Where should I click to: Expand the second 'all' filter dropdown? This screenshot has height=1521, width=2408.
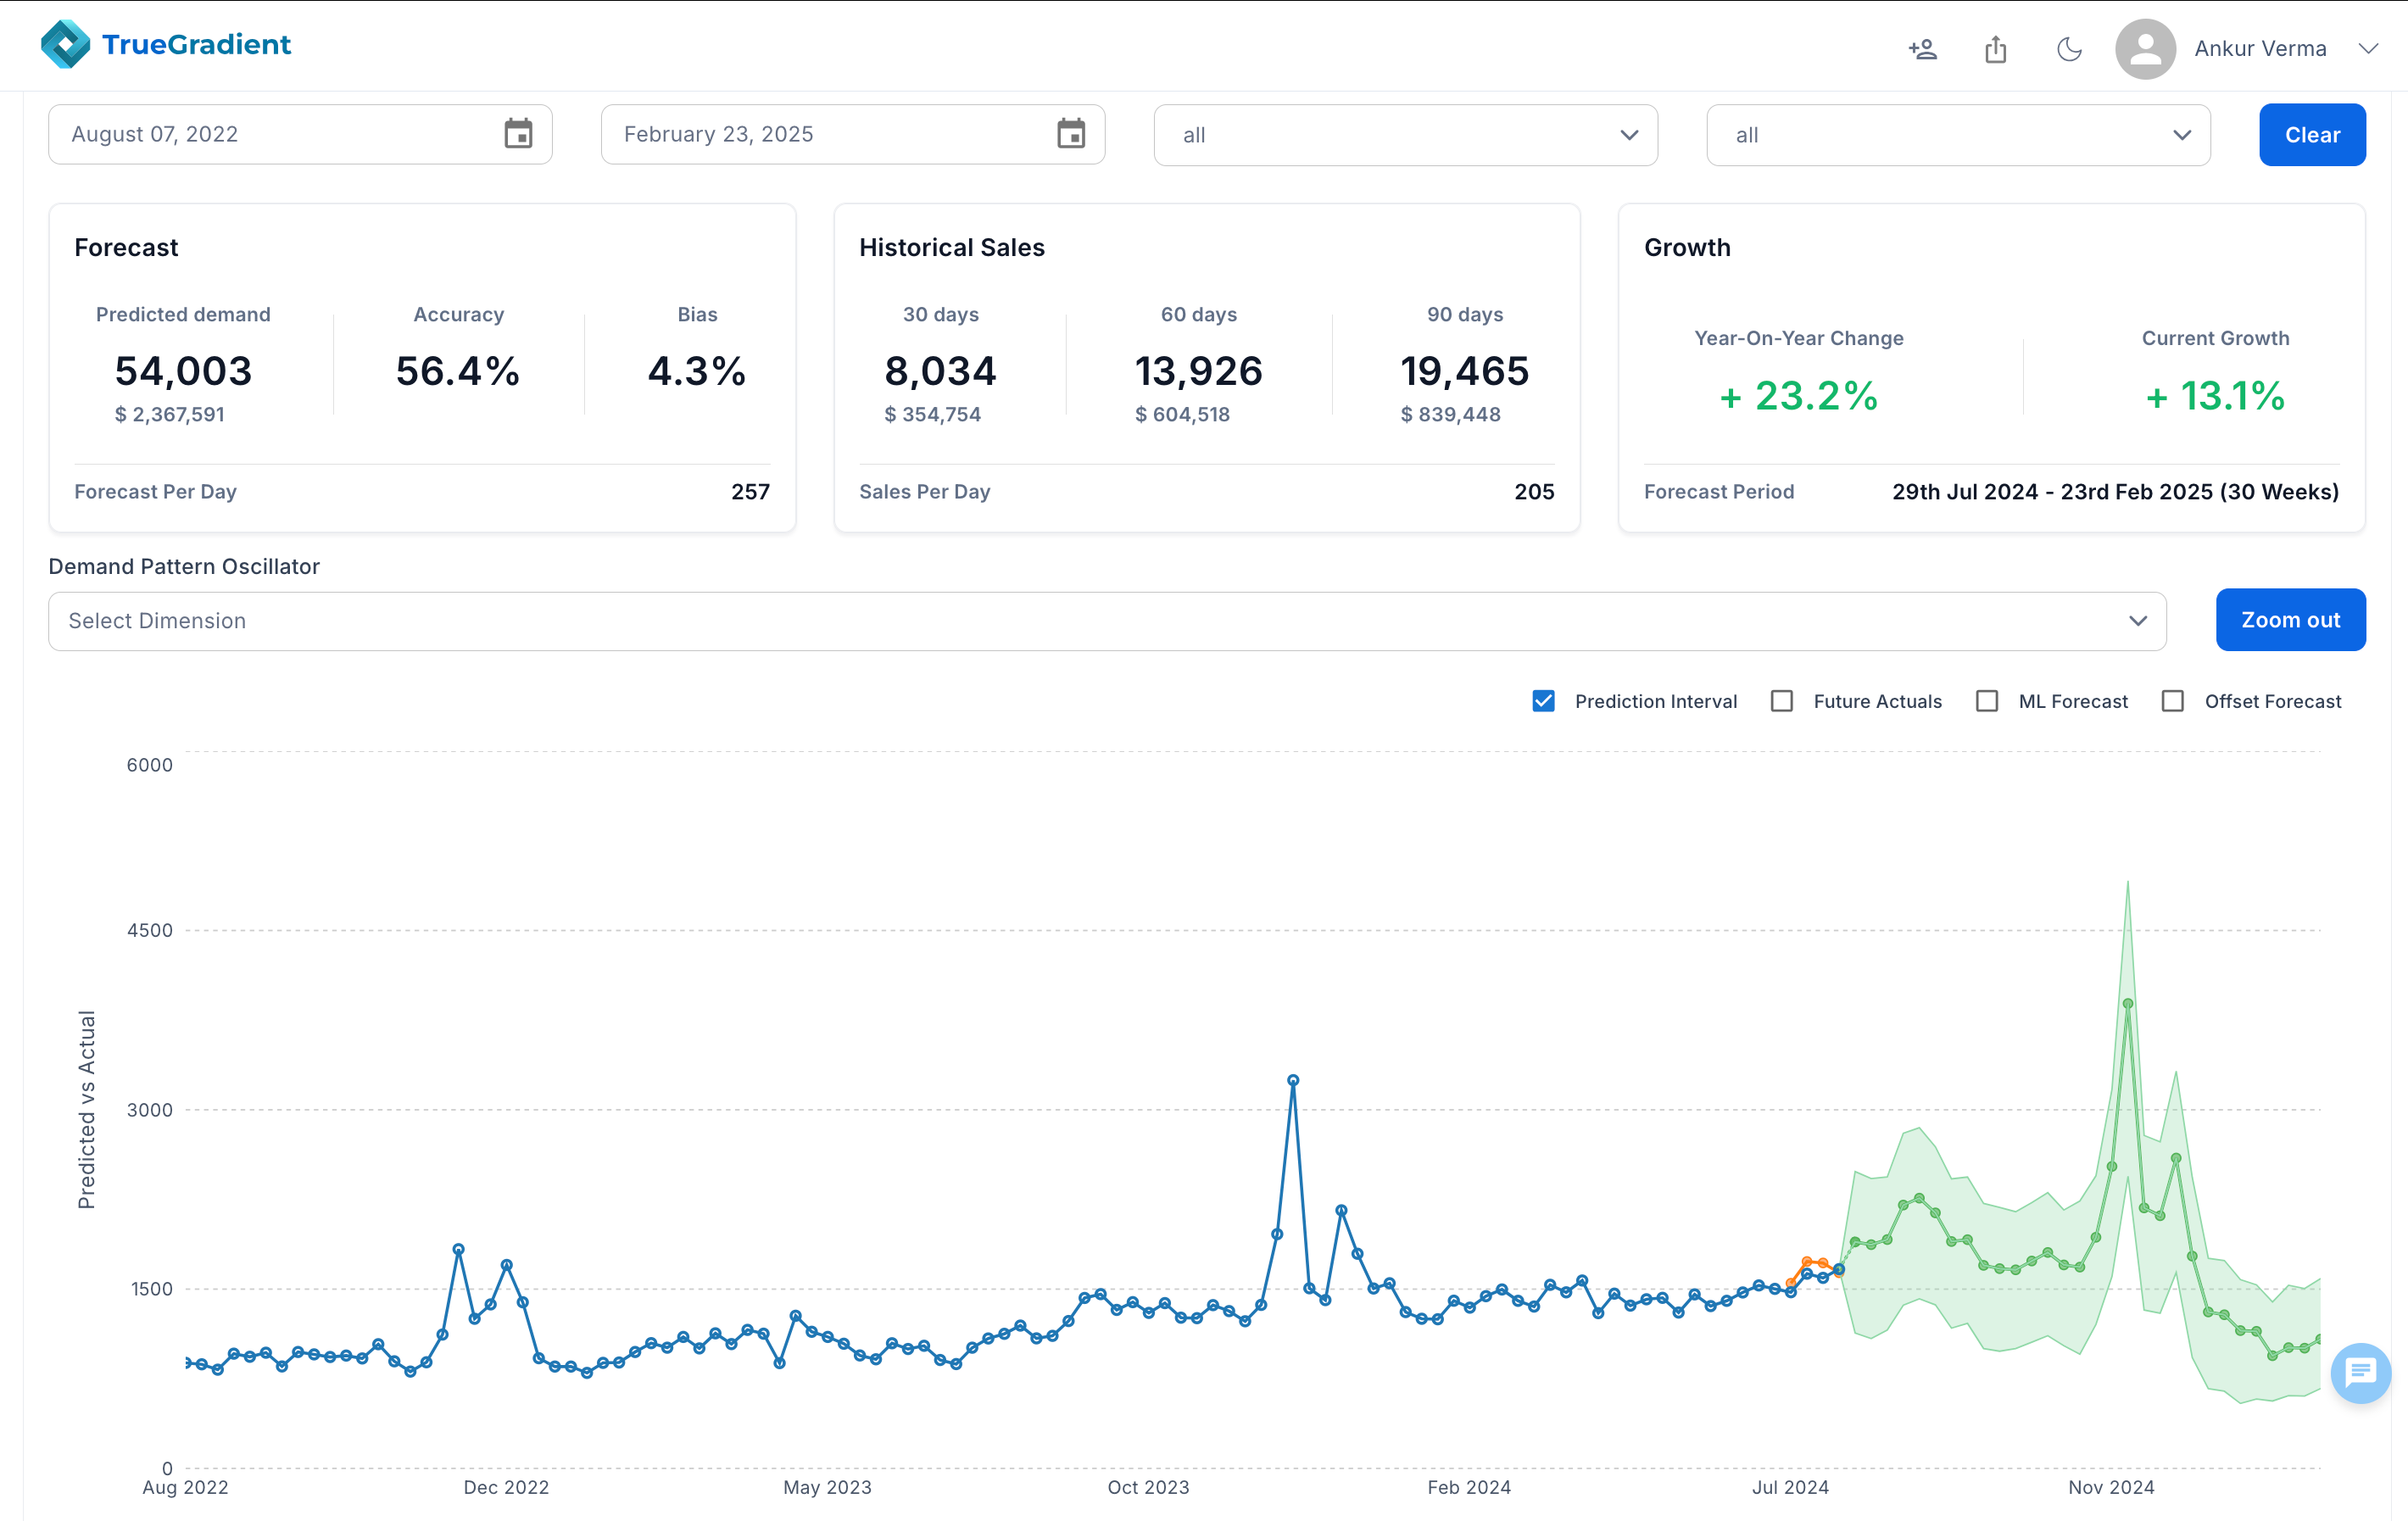coord(1957,135)
